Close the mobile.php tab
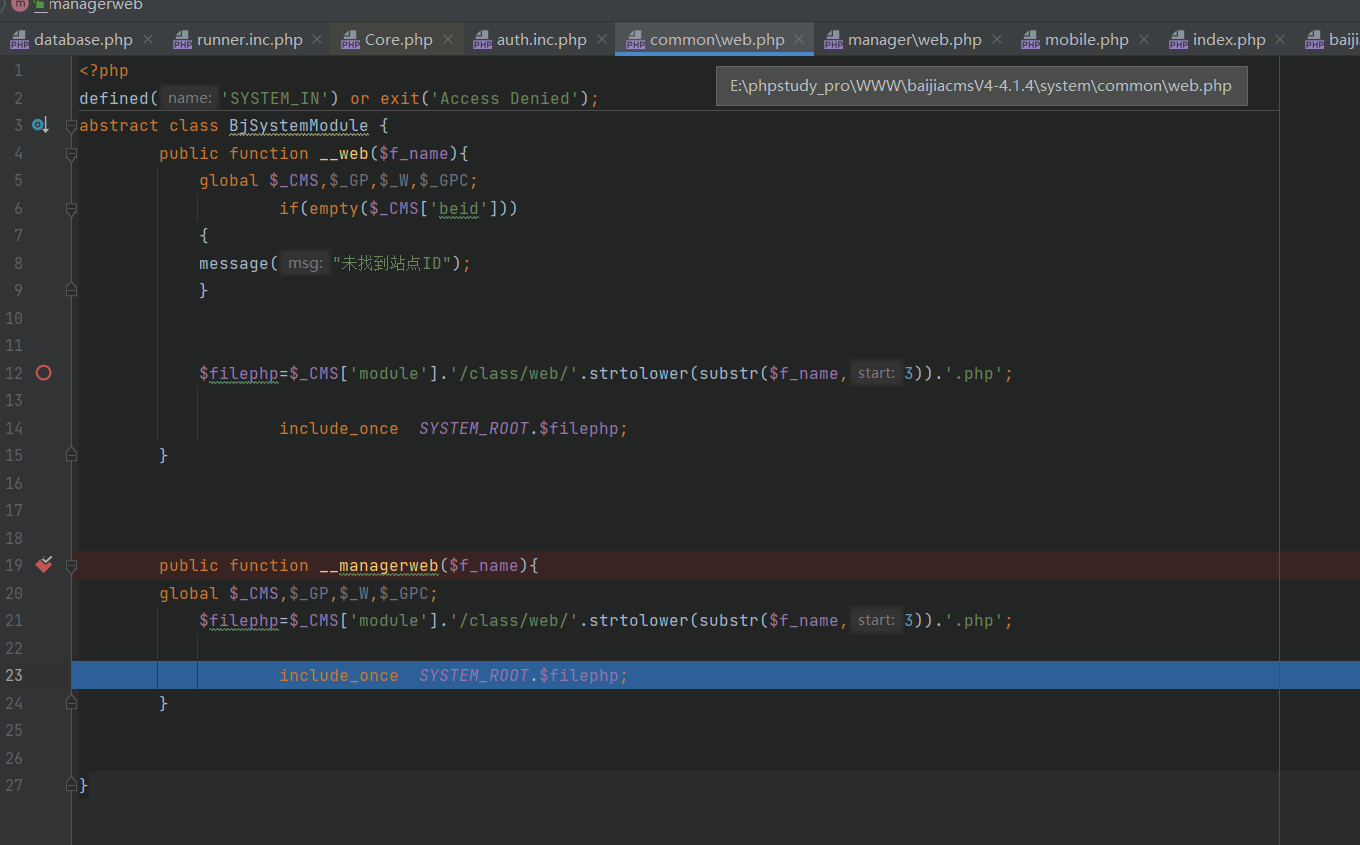 pos(1144,40)
